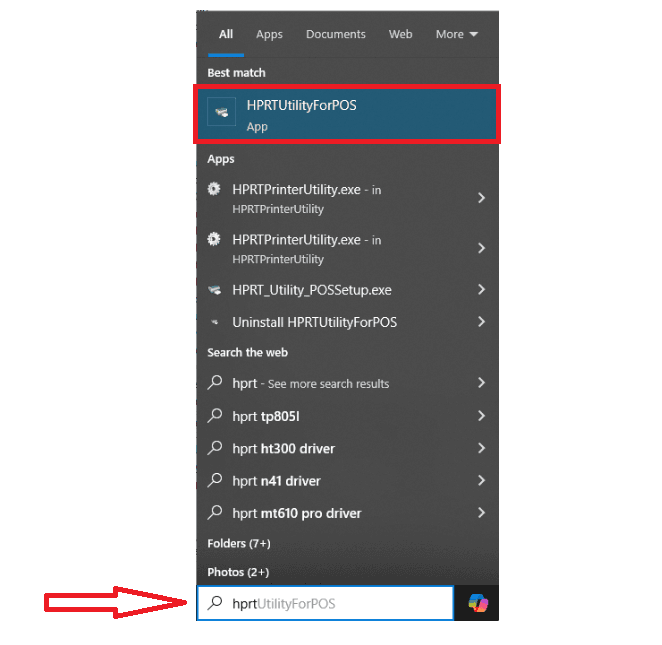Image resolution: width=662 pixels, height=645 pixels.
Task: Click the gear icon of second HPRTPrinterUtility.exe result
Action: (x=214, y=240)
